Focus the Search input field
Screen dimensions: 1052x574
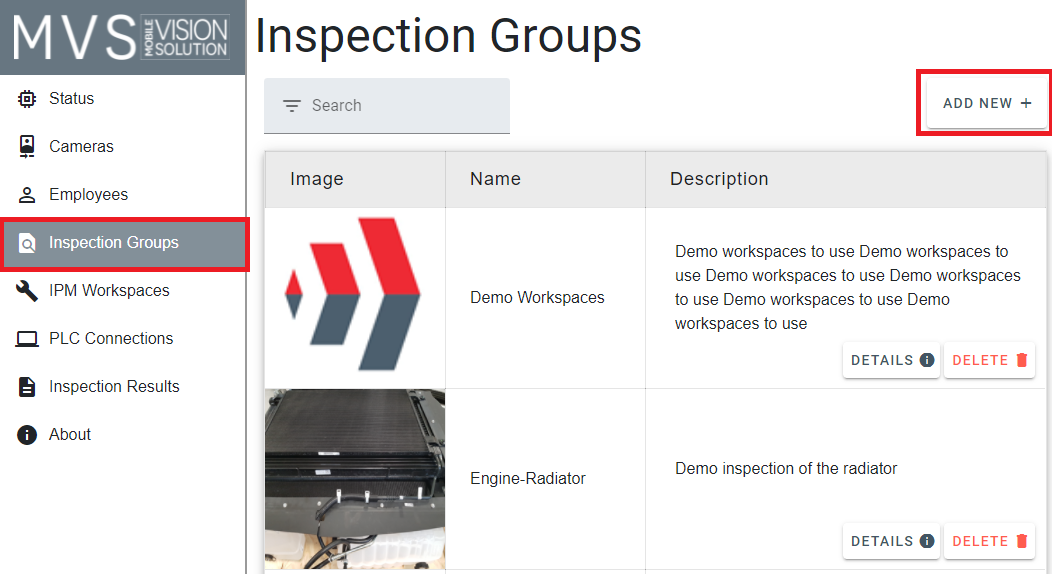pos(386,106)
